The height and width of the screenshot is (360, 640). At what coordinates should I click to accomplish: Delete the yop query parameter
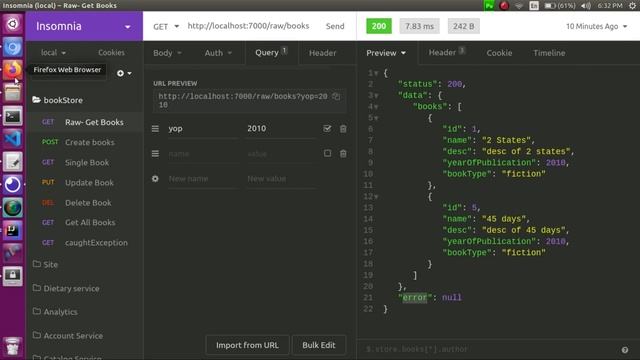pyautogui.click(x=343, y=129)
